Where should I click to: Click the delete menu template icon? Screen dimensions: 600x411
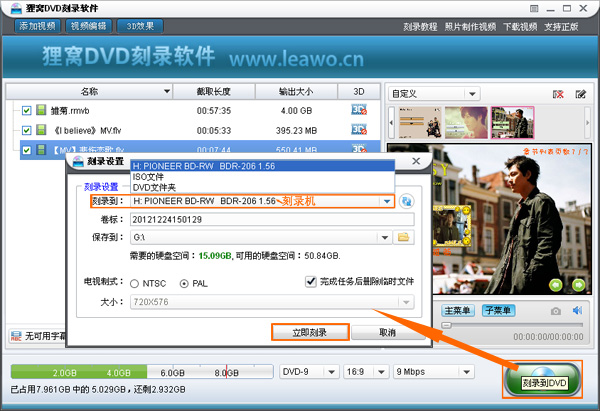558,94
